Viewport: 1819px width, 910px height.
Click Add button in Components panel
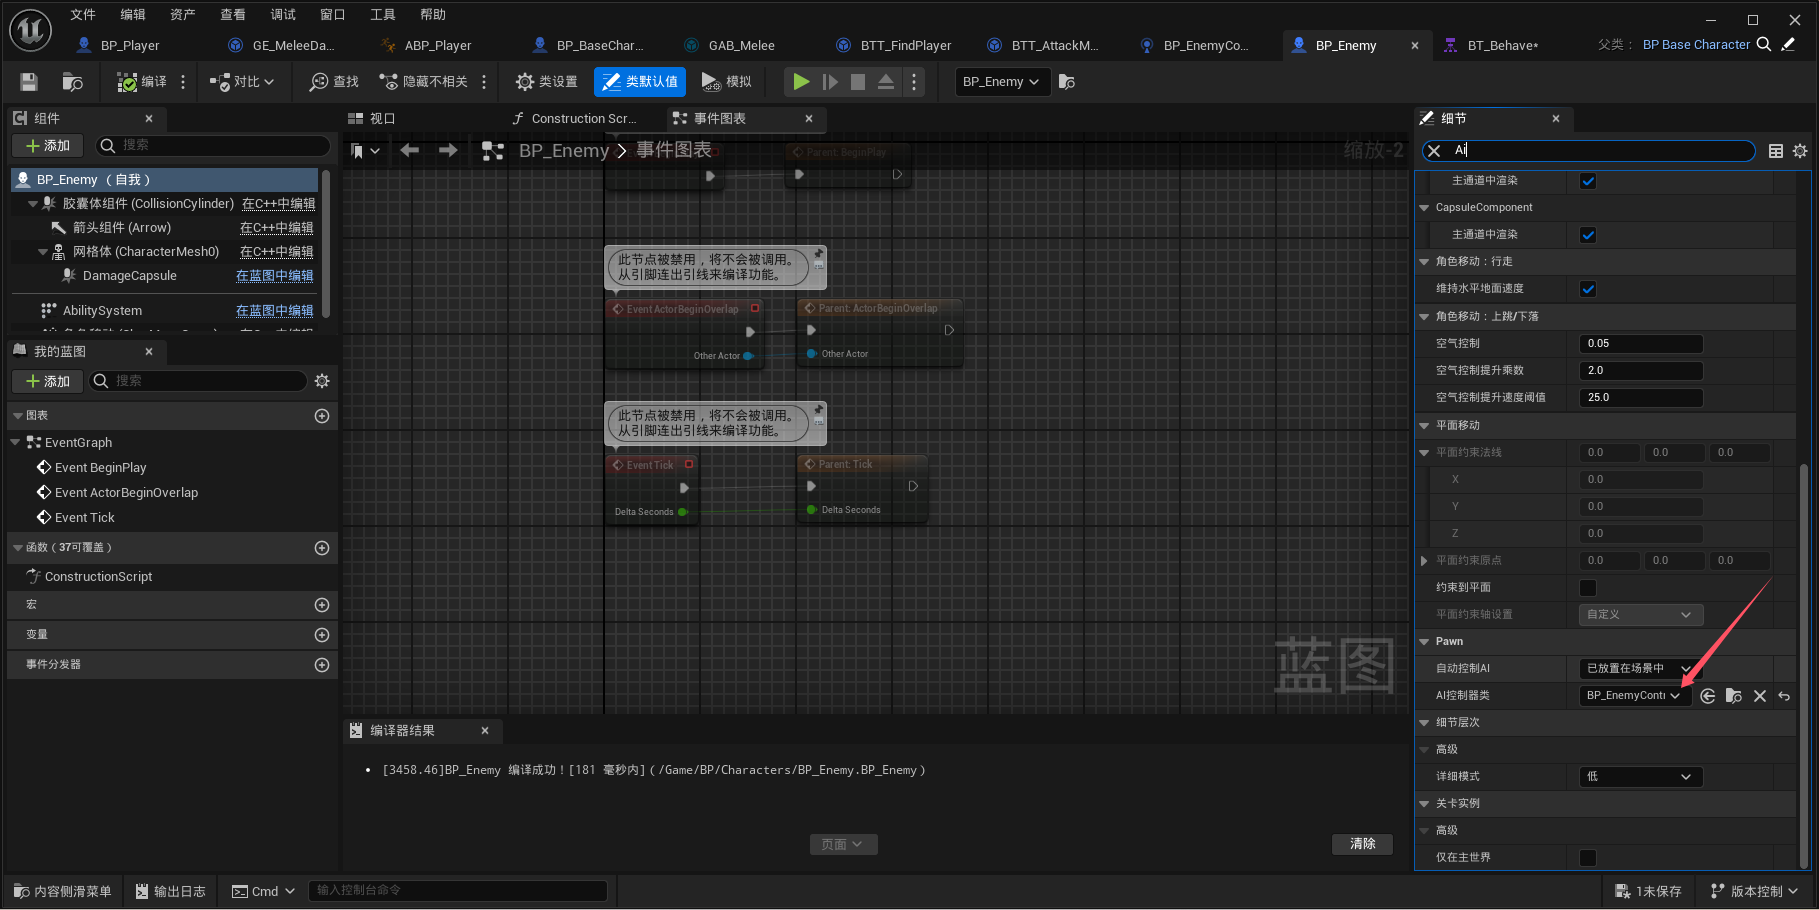point(47,146)
